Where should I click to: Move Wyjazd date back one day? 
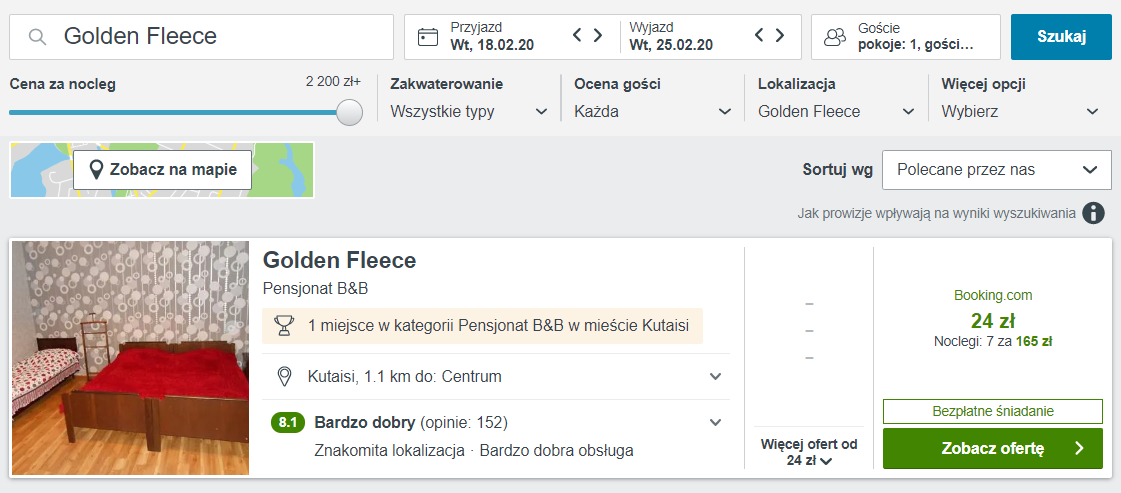760,35
